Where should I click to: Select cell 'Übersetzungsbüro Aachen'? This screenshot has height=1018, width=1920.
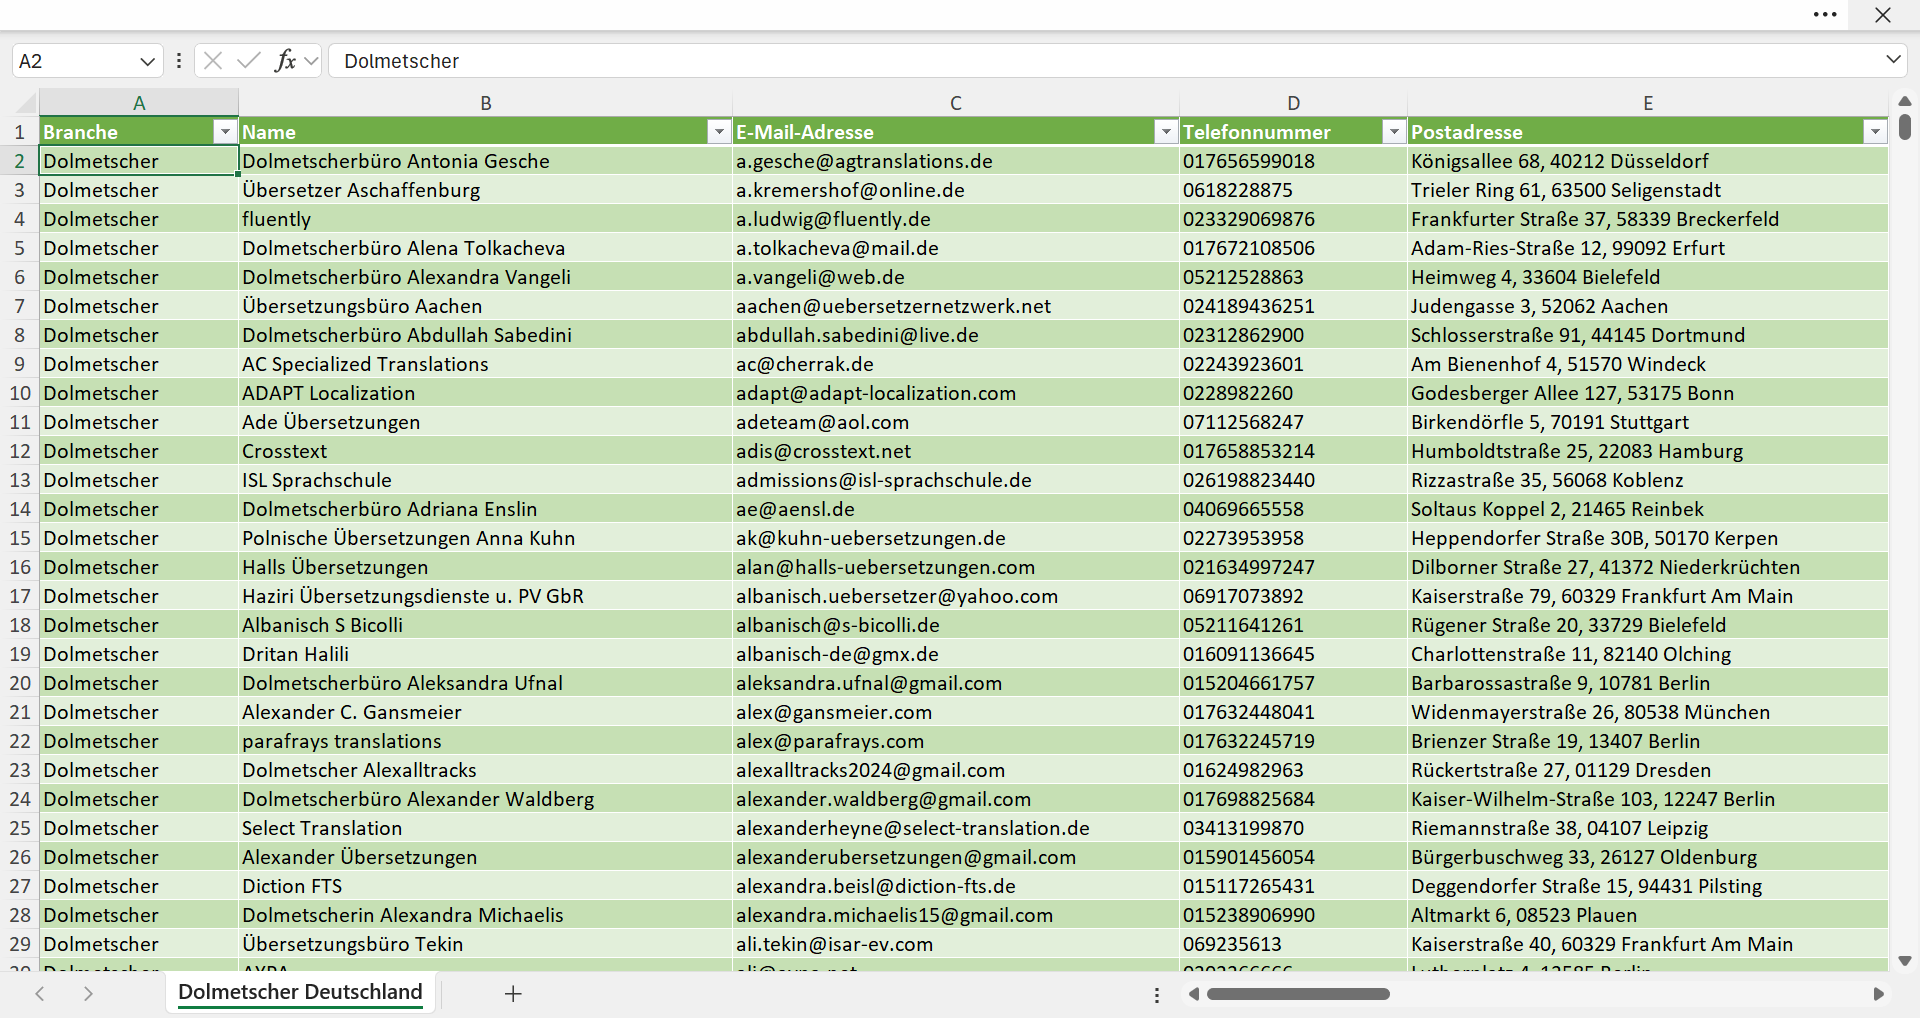click(485, 306)
